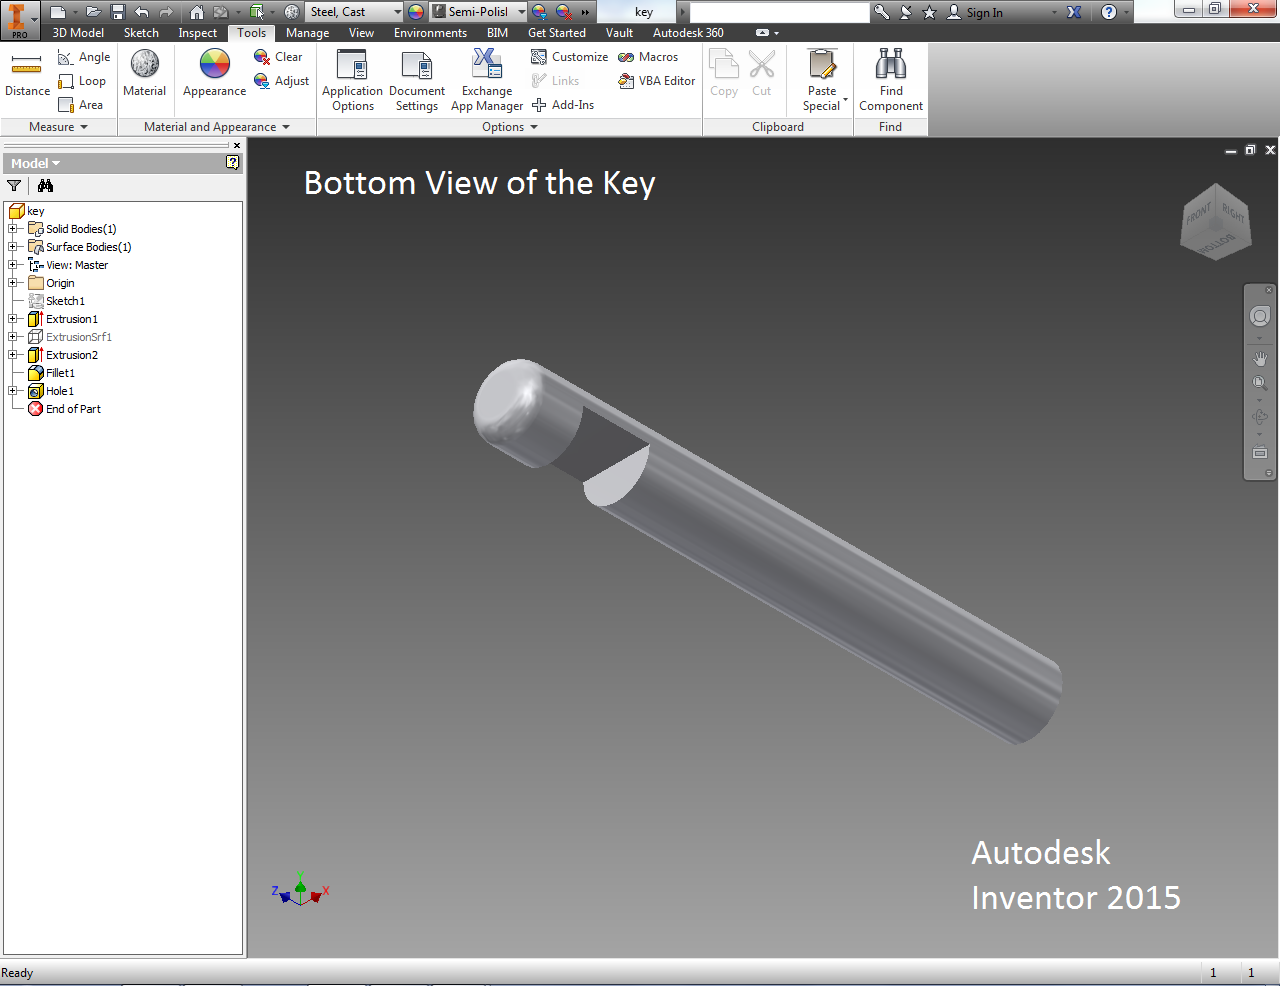Click the Favorites star icon
This screenshot has height=986, width=1280.
929,12
